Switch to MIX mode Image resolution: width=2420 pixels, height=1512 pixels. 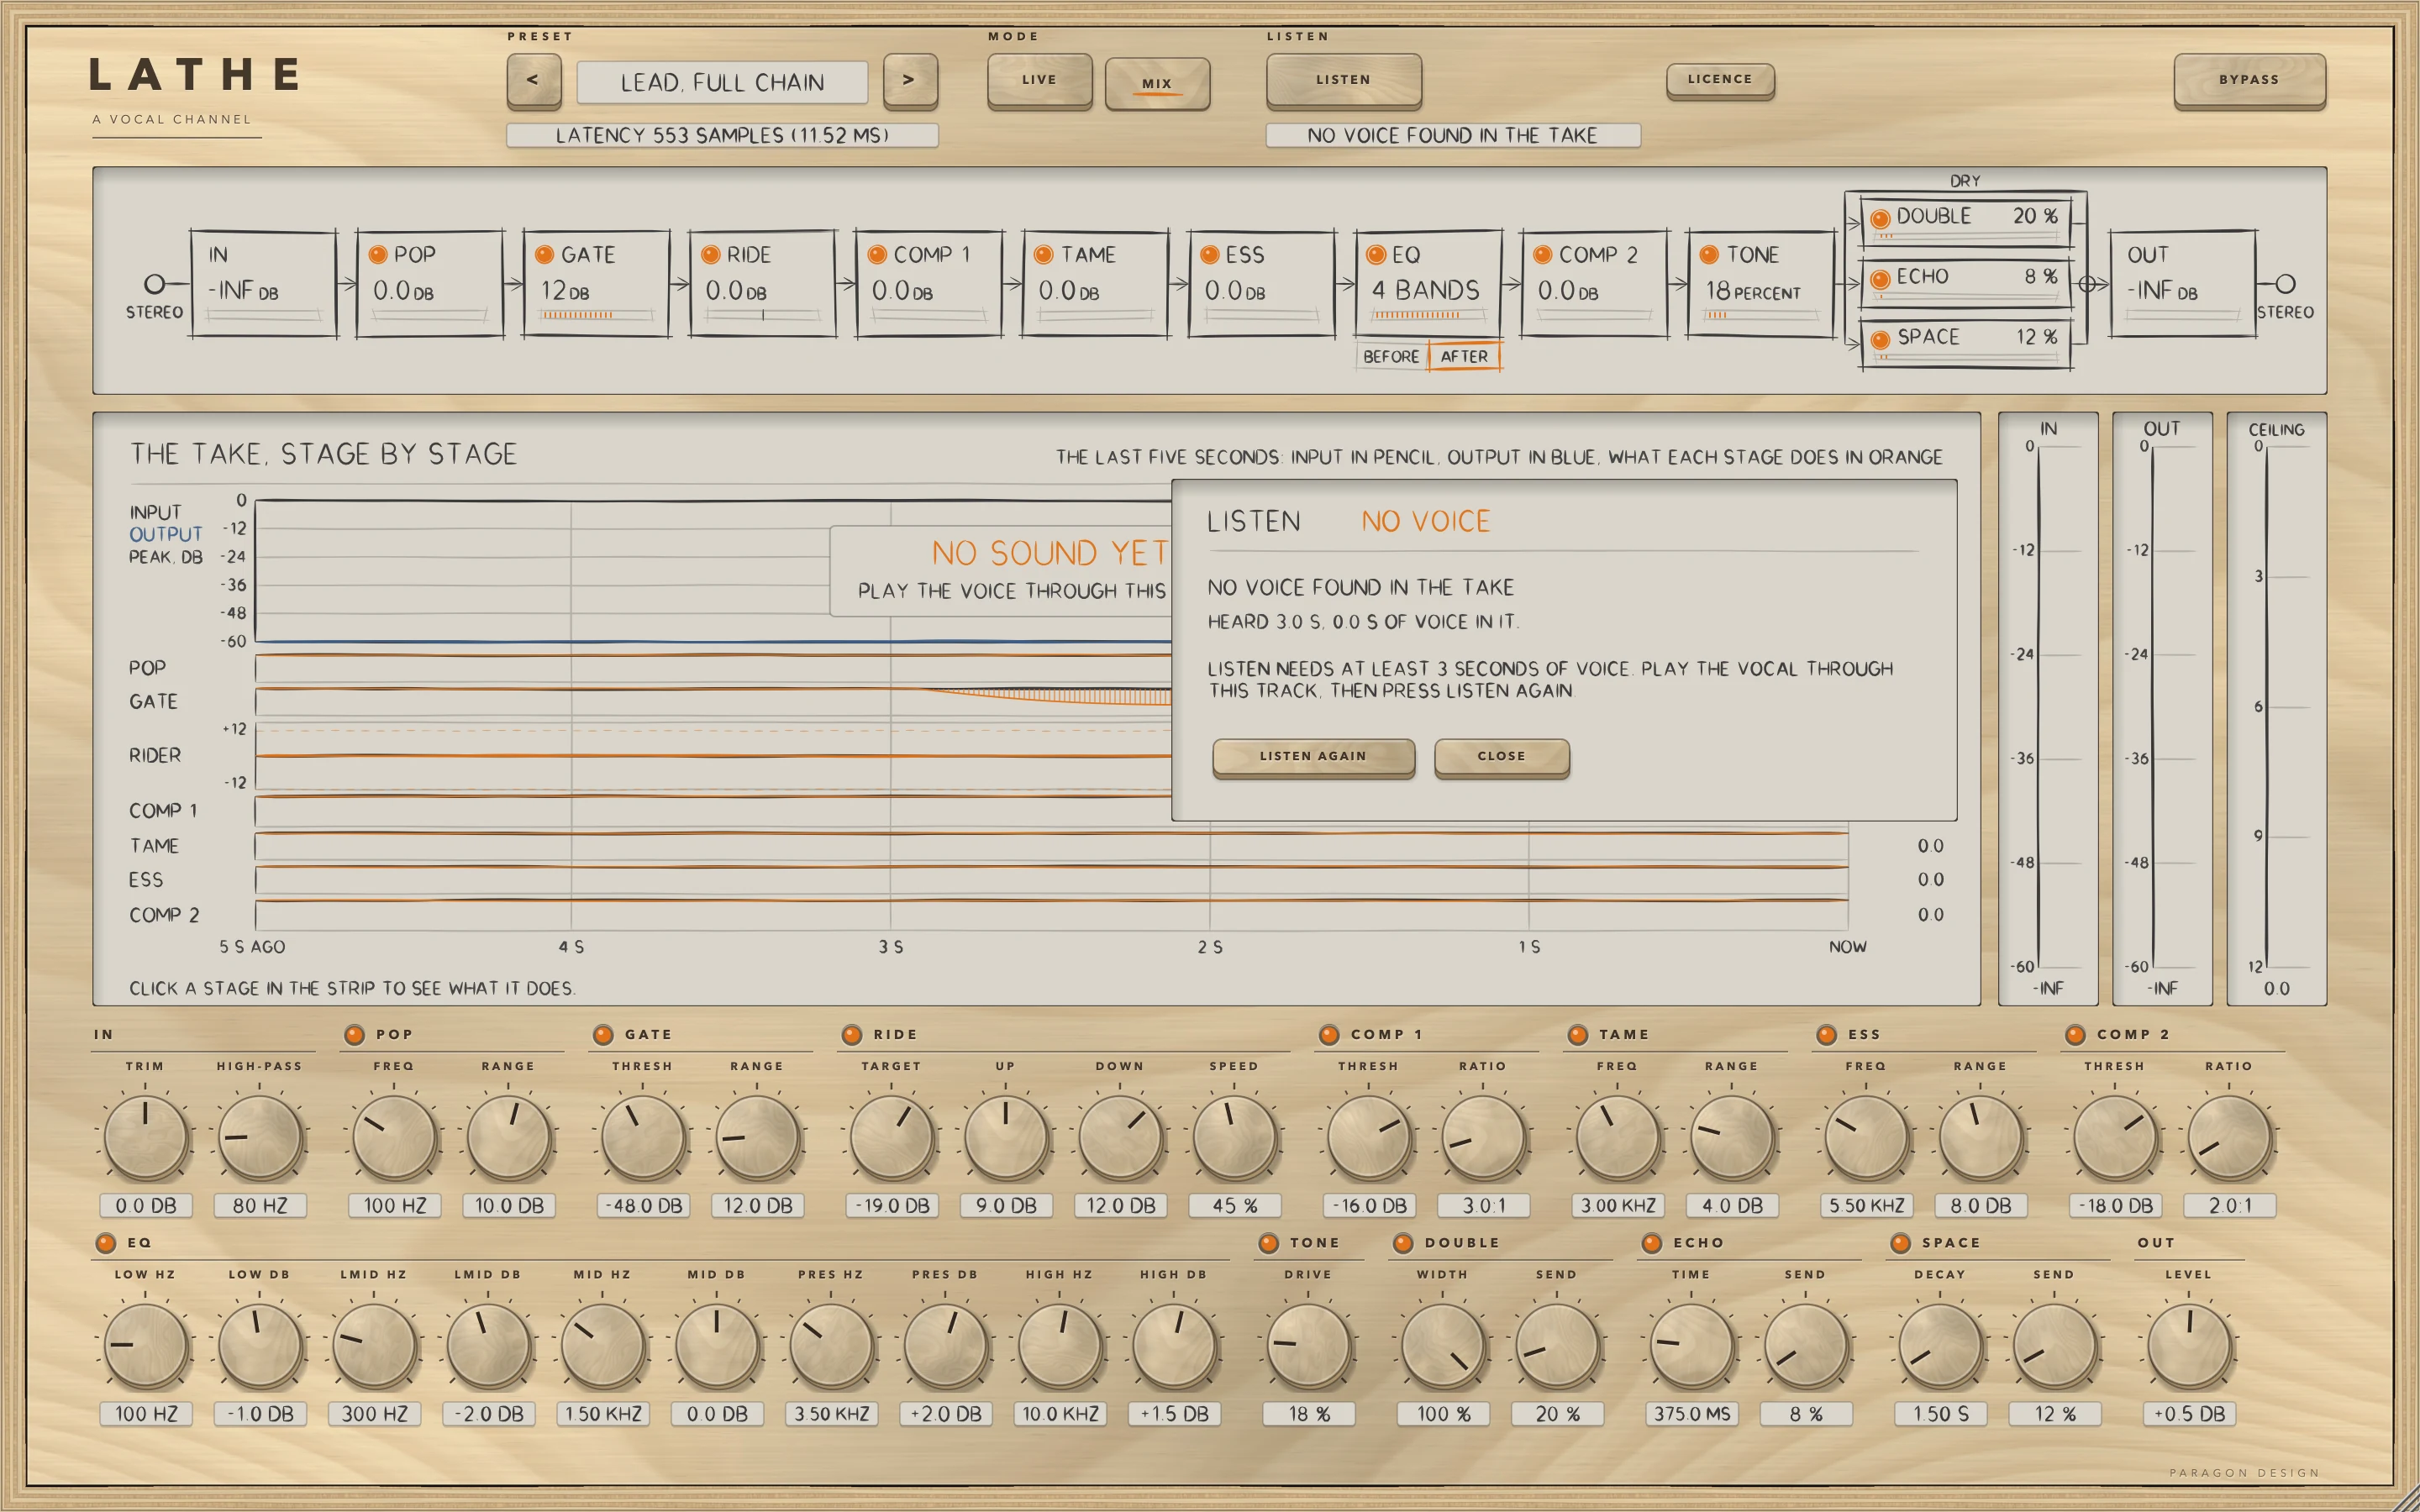pyautogui.click(x=1157, y=83)
